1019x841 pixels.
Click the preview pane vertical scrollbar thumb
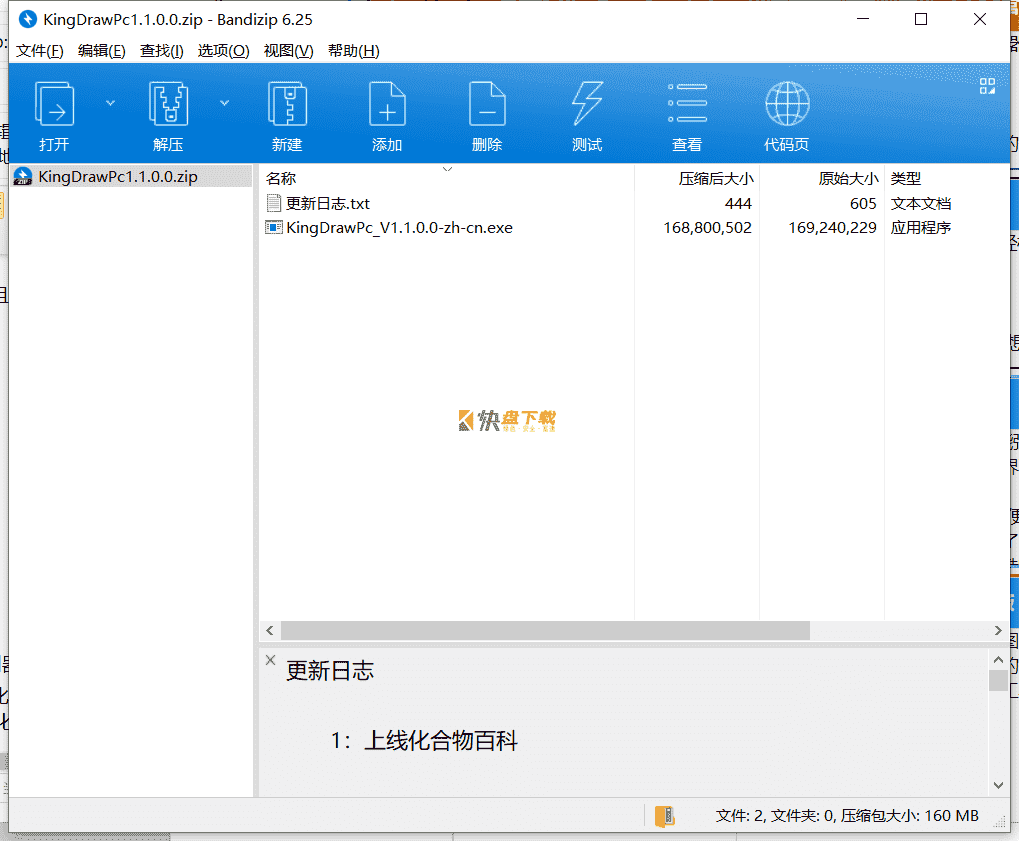998,680
